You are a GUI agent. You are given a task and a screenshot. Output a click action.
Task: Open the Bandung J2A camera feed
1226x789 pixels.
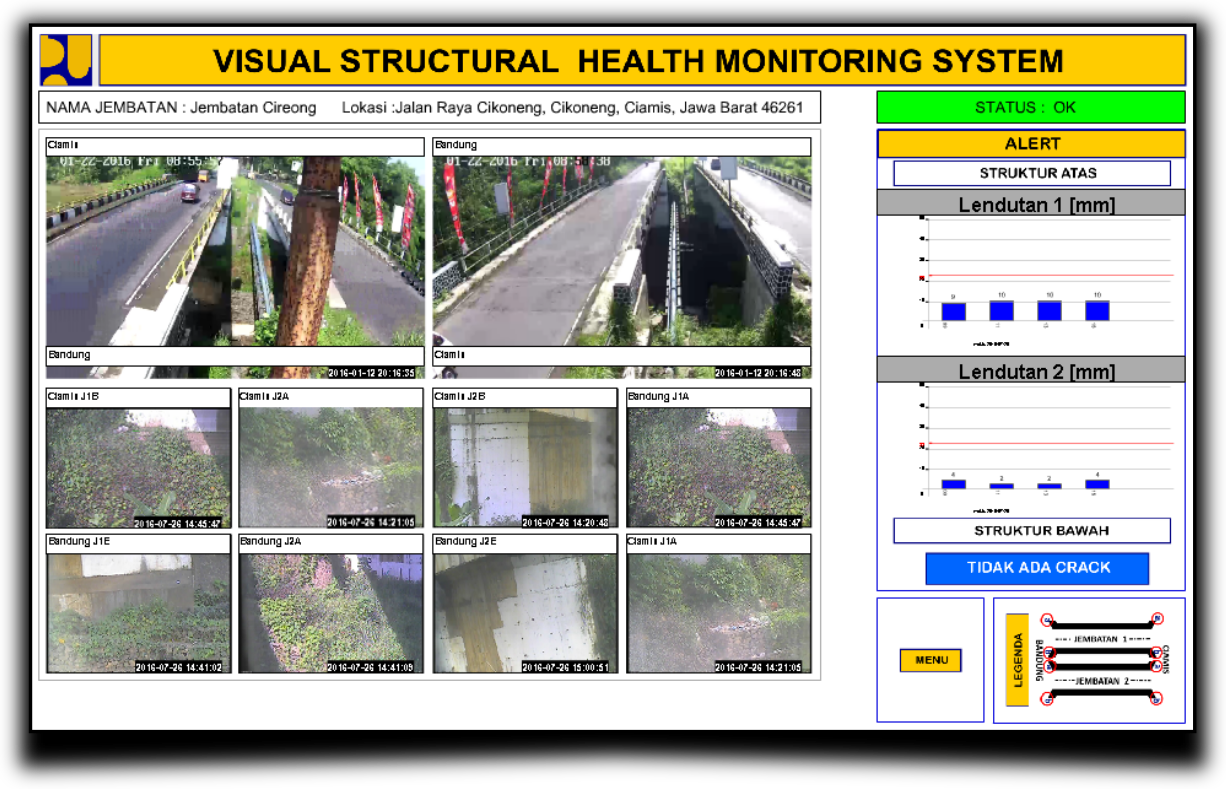coord(331,604)
